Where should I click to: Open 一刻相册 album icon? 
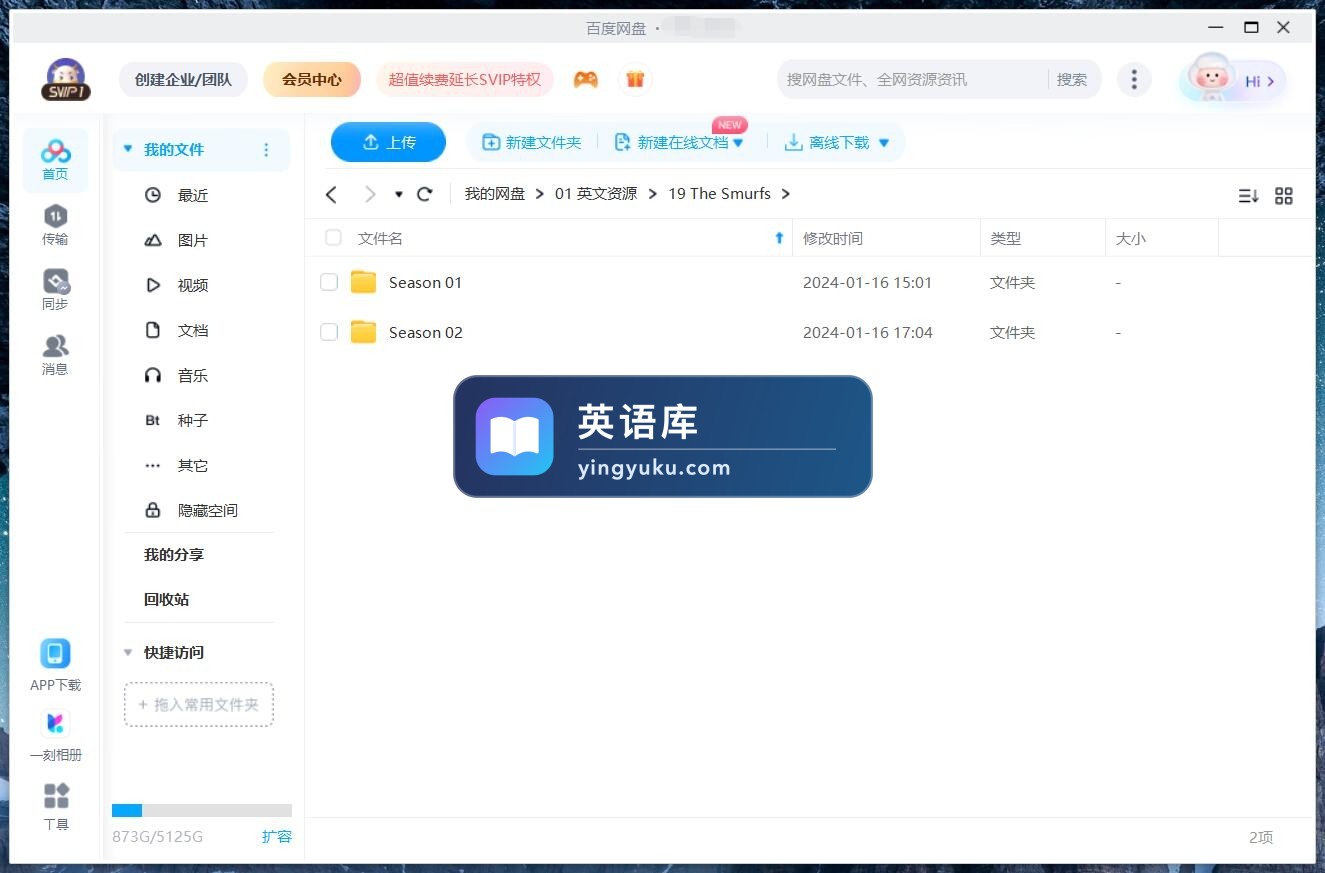(x=55, y=736)
